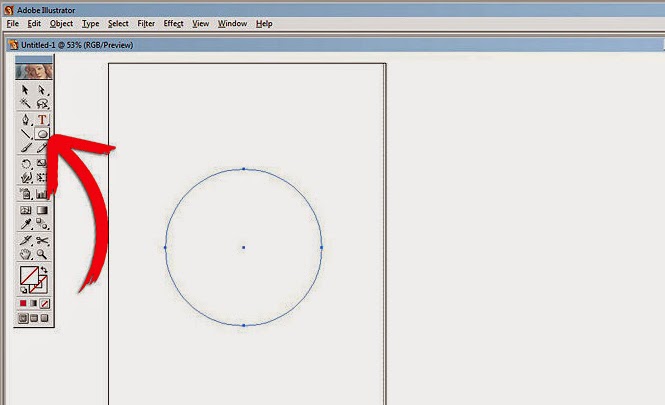665x405 pixels.
Task: Open the Filter menu
Action: pyautogui.click(x=146, y=24)
